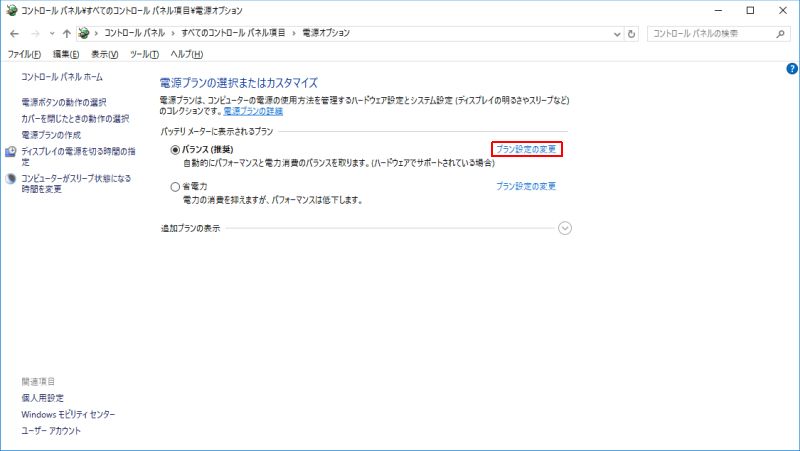
Task: Expand 追加プランの表示 with the chevron
Action: point(565,228)
